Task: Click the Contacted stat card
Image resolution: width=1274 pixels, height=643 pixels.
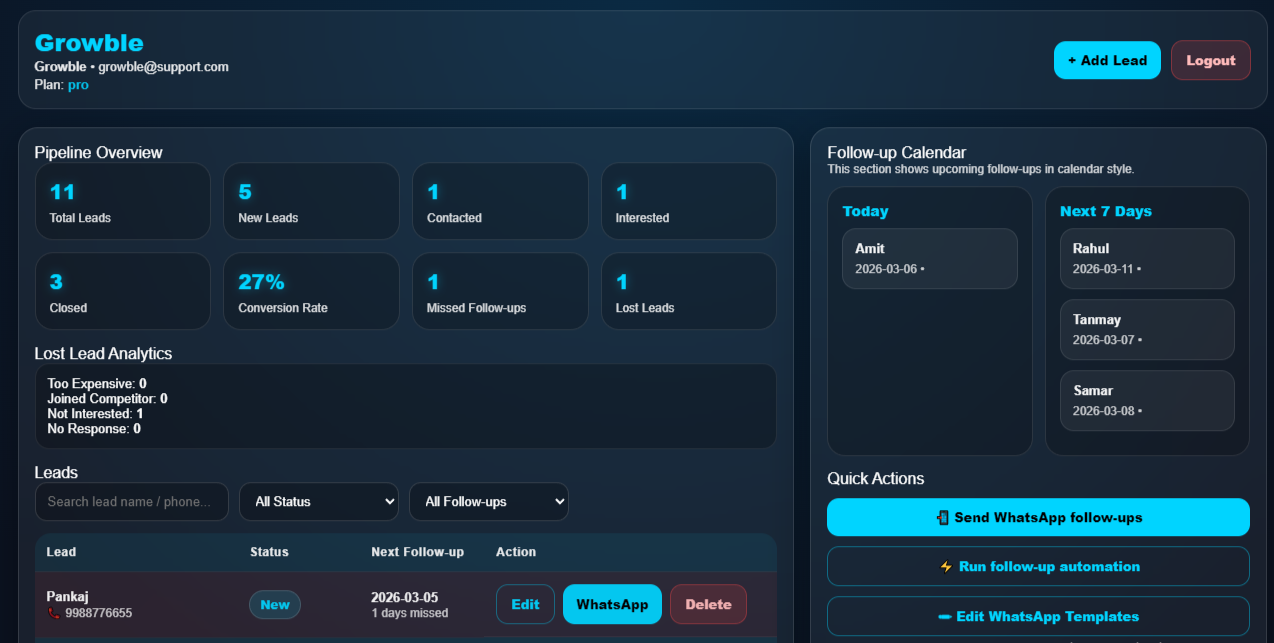Action: tap(500, 201)
